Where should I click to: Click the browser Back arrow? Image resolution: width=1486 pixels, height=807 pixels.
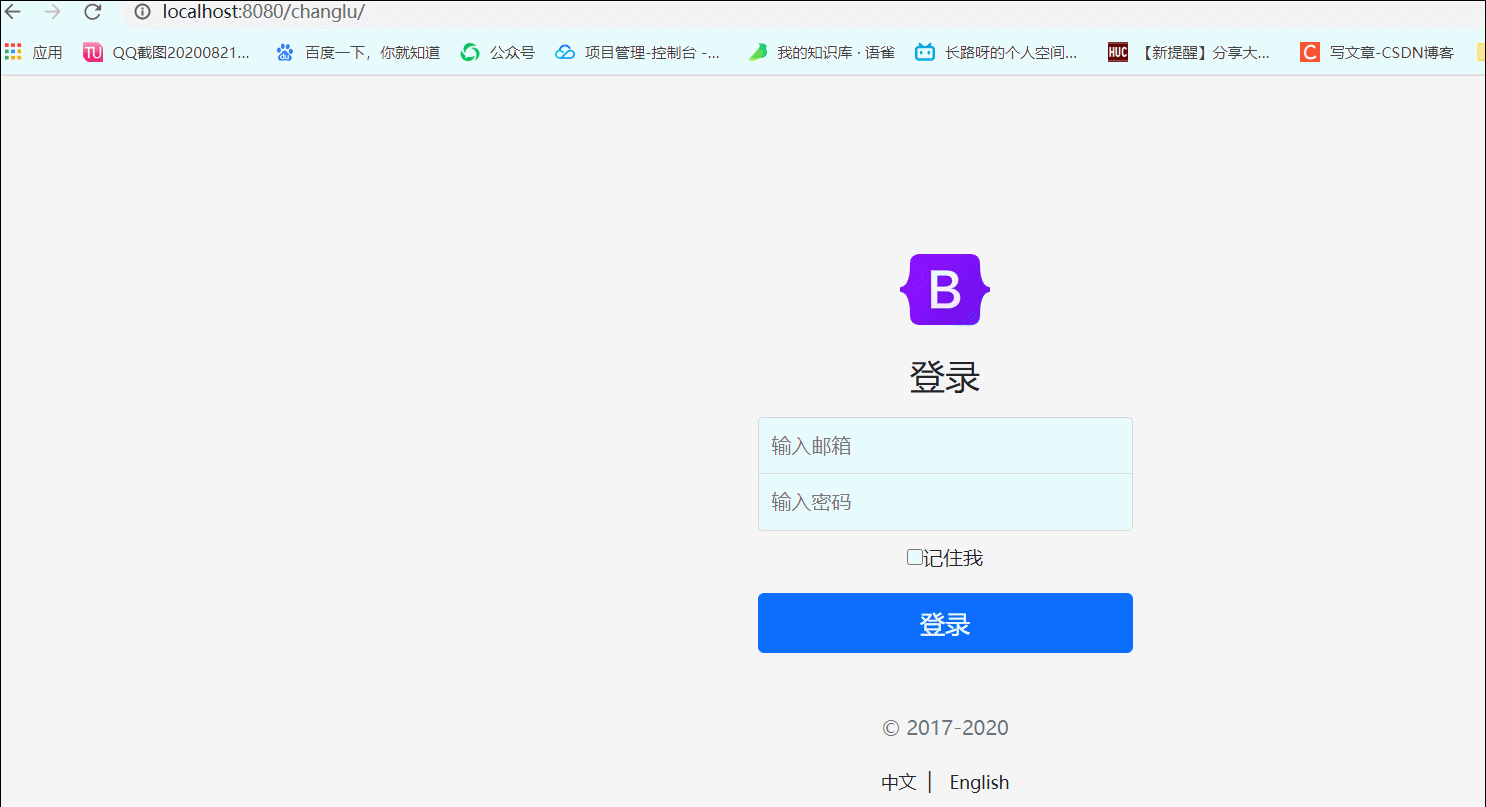coord(13,12)
